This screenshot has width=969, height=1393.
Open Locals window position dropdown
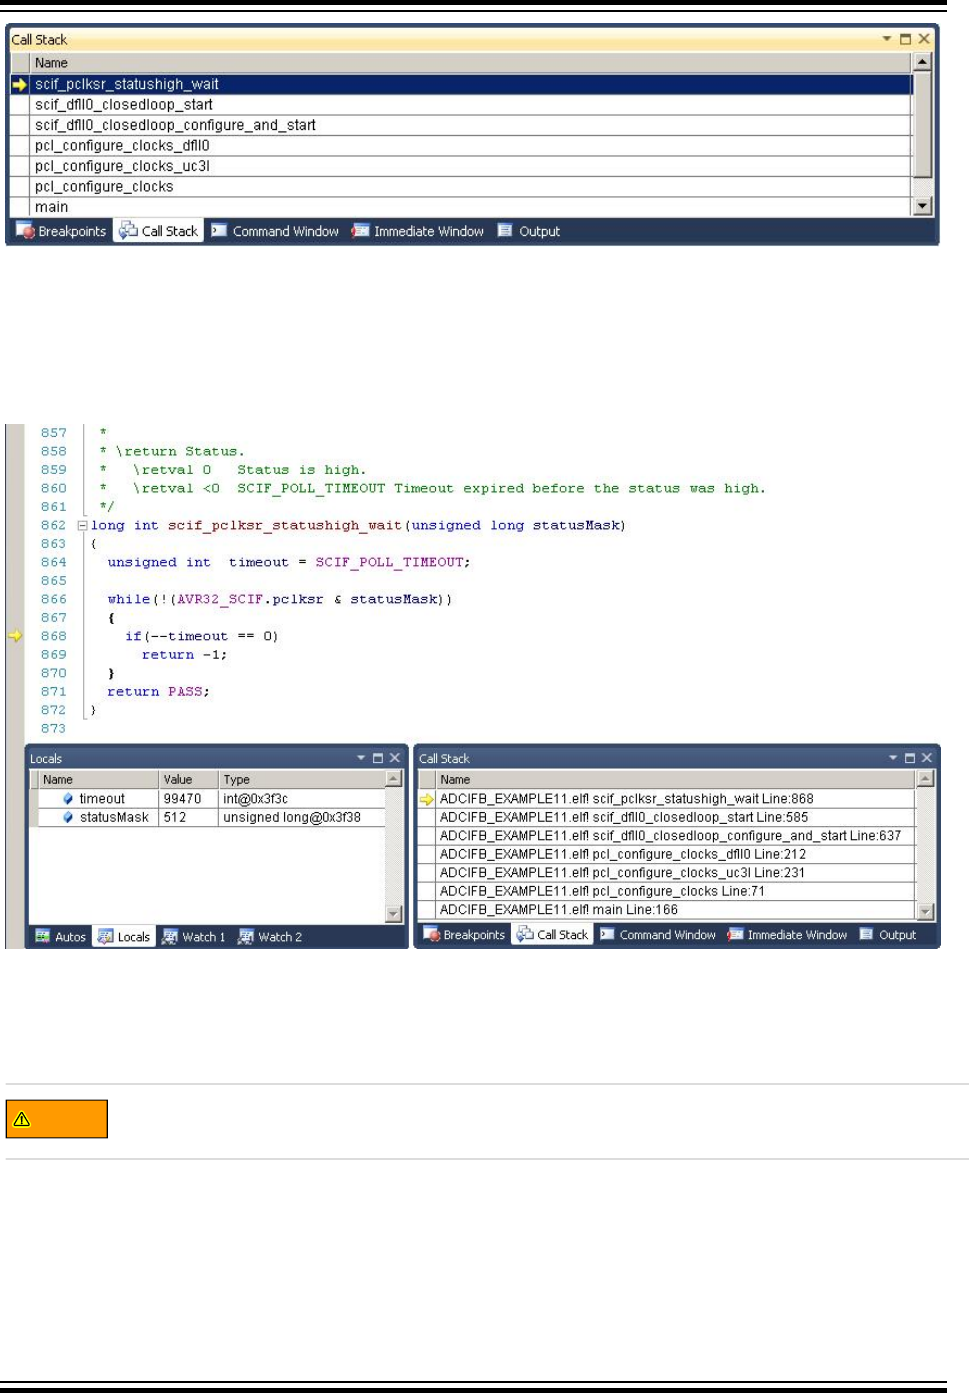(x=361, y=758)
